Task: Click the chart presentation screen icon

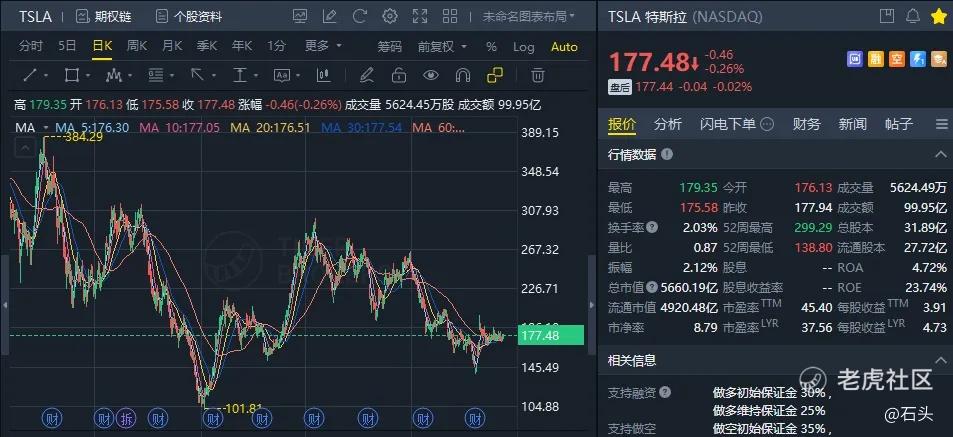Action: click(x=300, y=16)
